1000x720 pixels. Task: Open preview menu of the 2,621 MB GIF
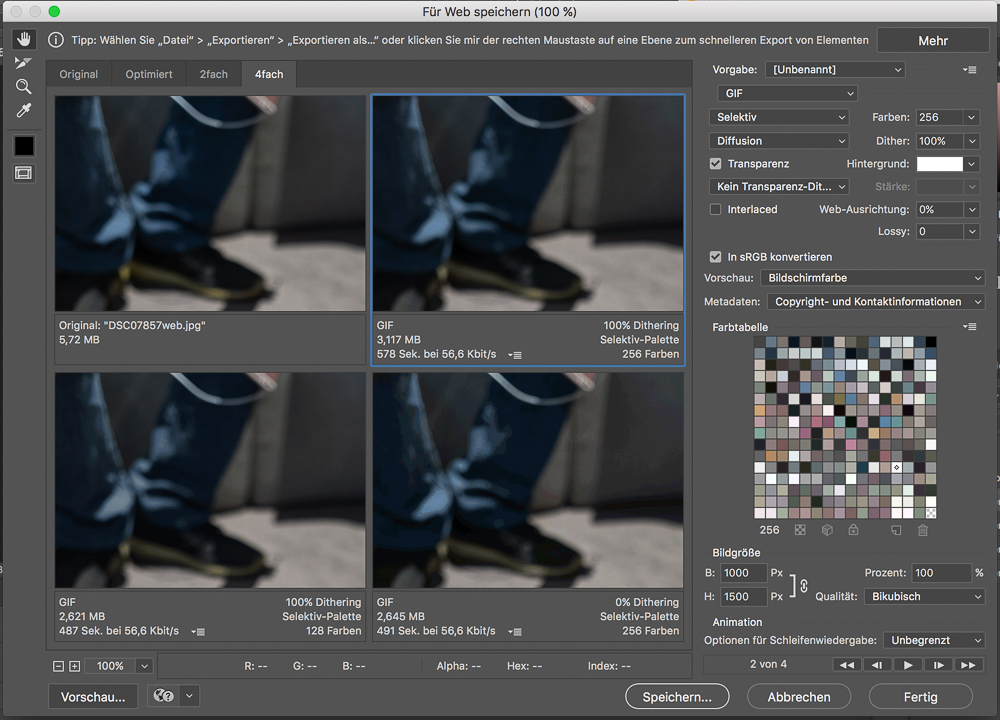198,631
